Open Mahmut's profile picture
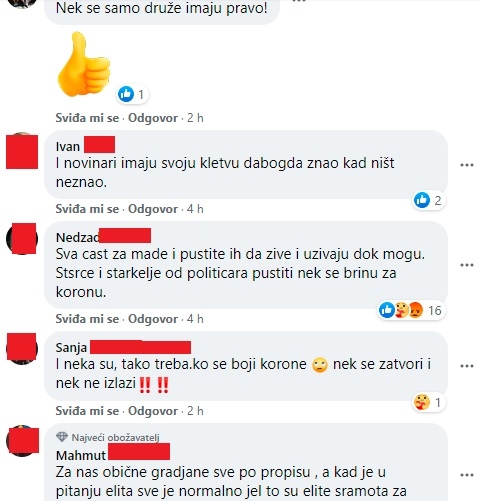481x501 pixels. (22, 441)
